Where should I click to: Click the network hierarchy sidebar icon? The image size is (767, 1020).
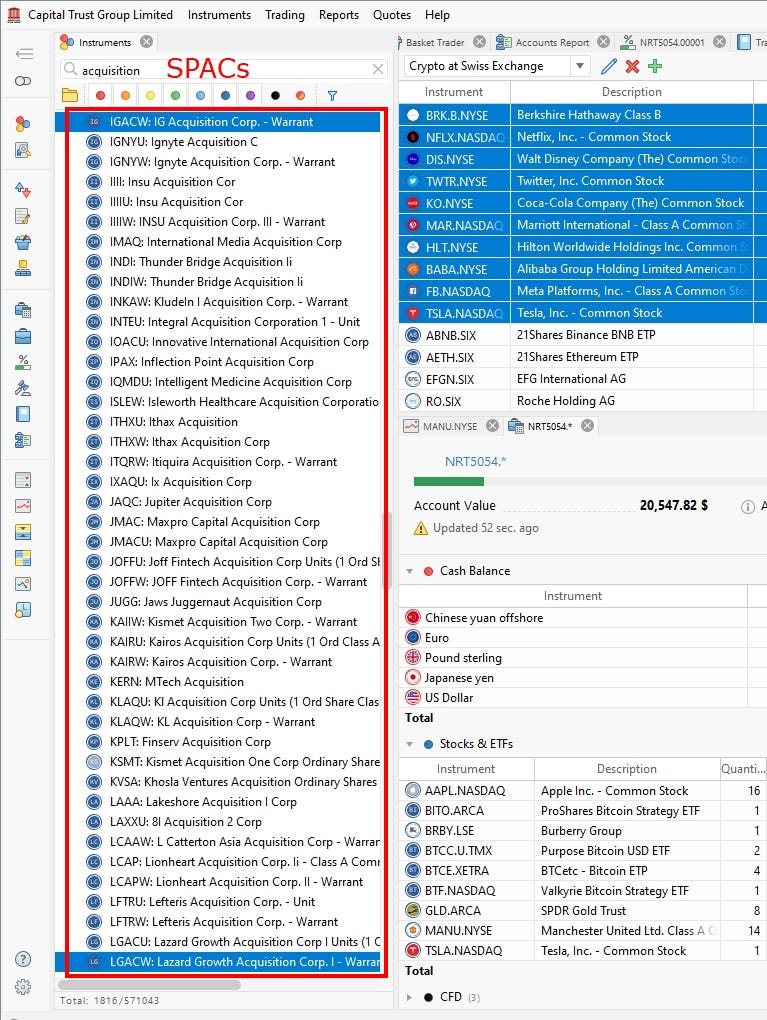pos(23,268)
